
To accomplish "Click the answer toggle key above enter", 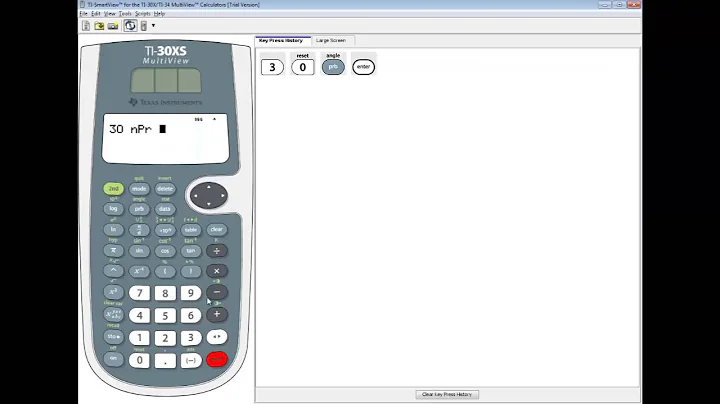I will (217, 337).
